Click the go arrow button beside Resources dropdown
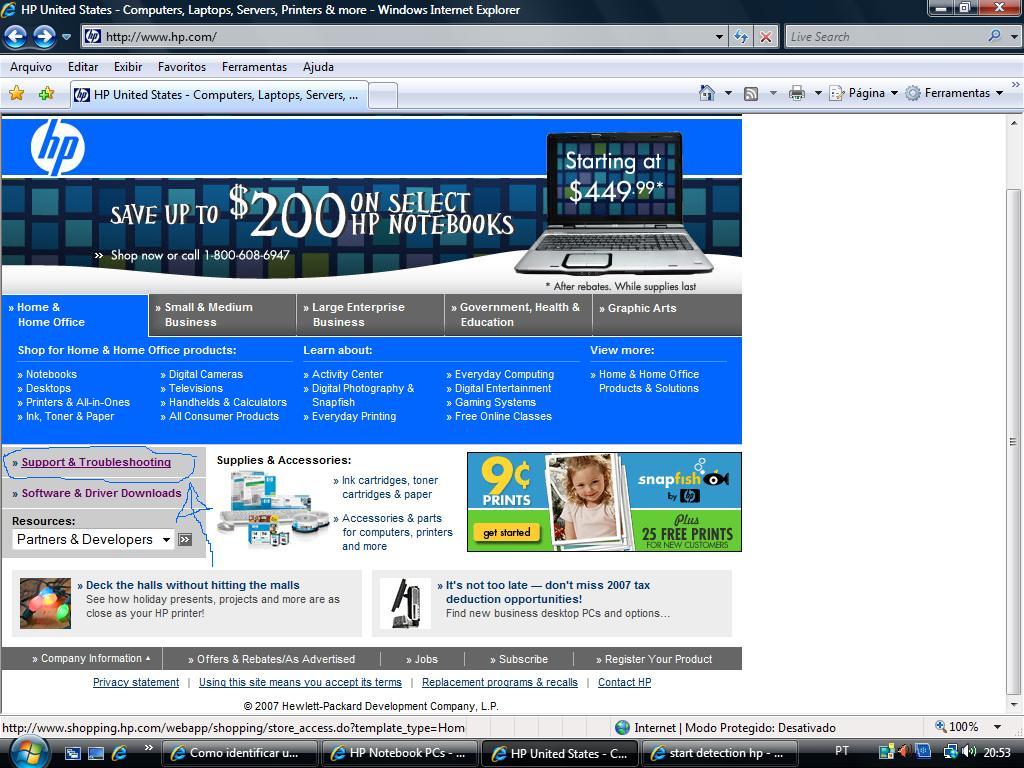 pyautogui.click(x=185, y=539)
